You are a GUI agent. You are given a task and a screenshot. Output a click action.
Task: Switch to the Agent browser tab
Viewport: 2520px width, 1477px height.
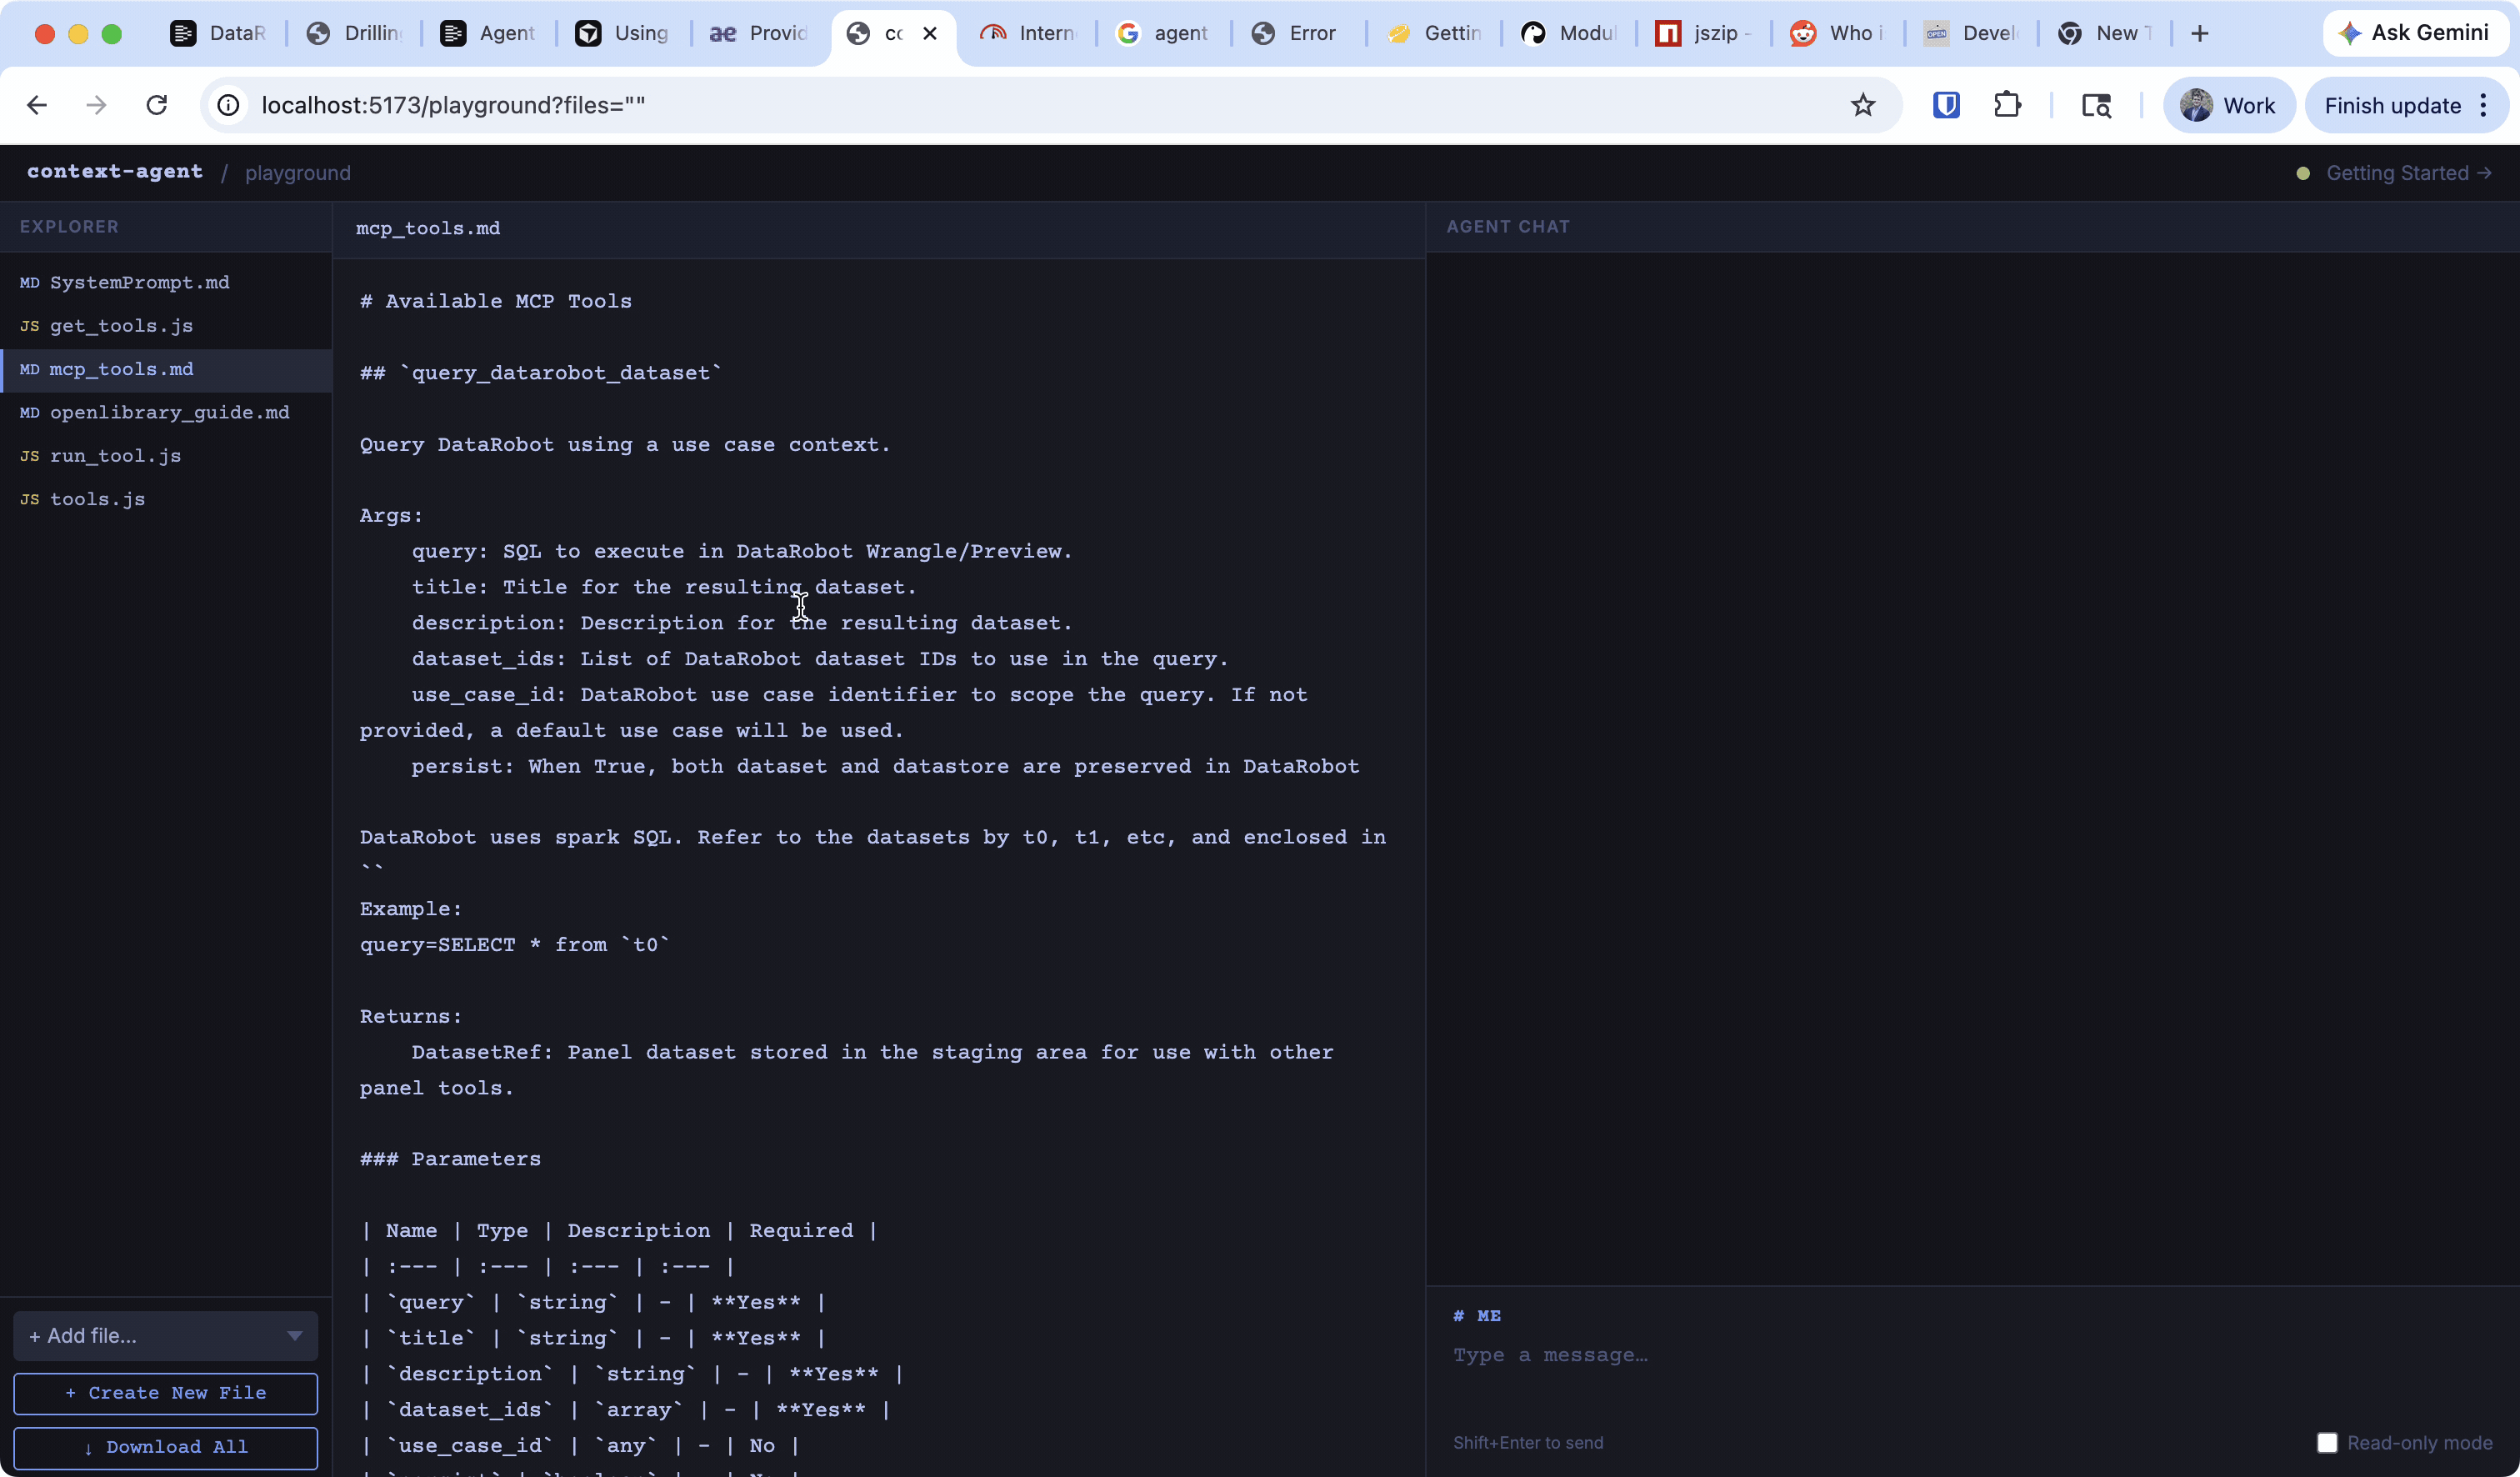pyautogui.click(x=490, y=34)
